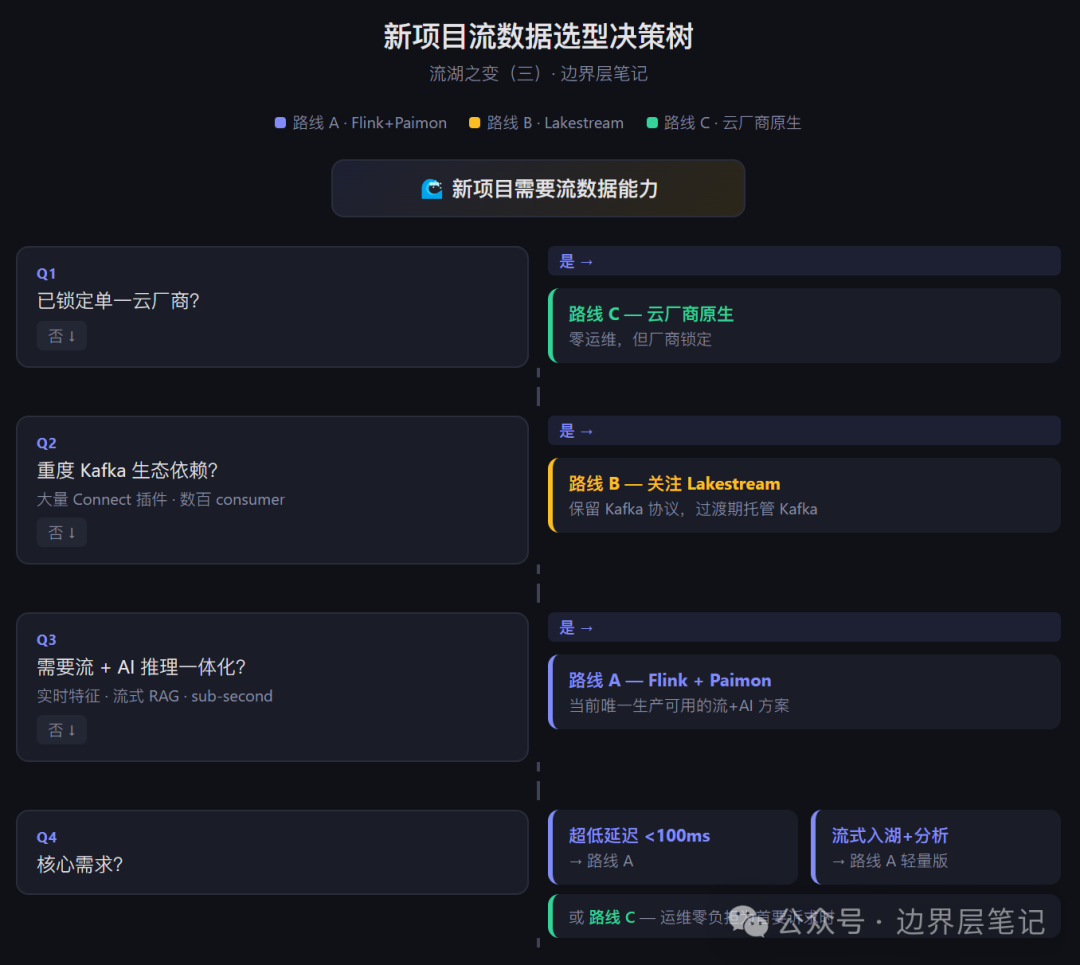Viewport: 1080px width, 965px height.
Task: Open result card 路线 C — 云厂商原生
Action: [804, 326]
